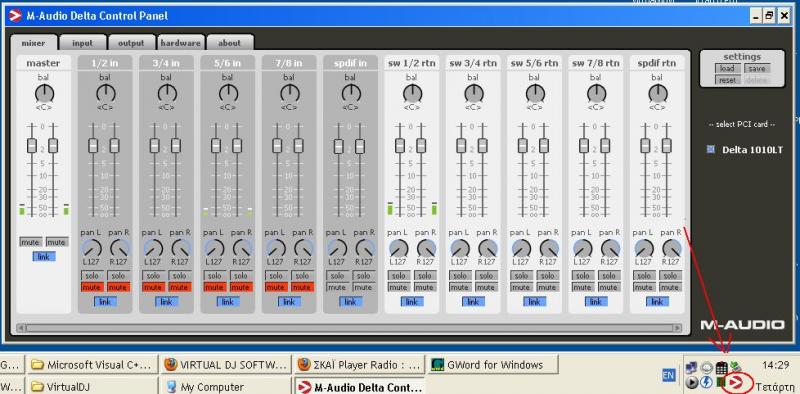This screenshot has height=394, width=800.
Task: Click the pan R knob on spdif rtn
Action: pyautogui.click(x=671, y=249)
